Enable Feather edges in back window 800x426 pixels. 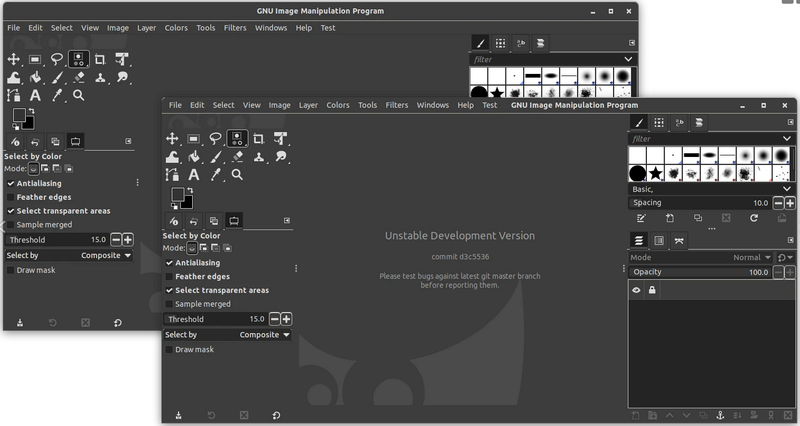pyautogui.click(x=10, y=197)
